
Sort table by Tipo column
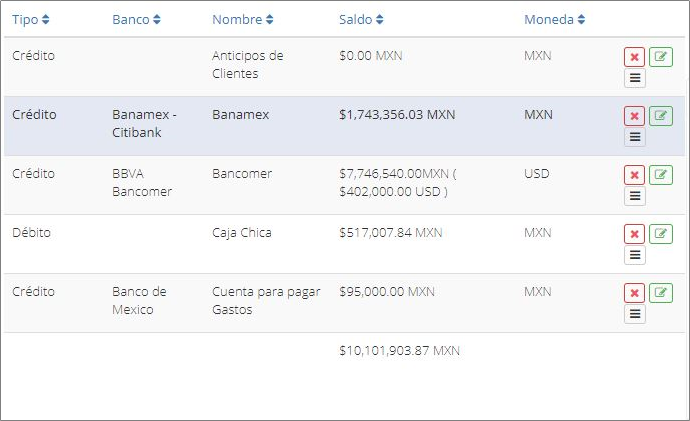pos(30,19)
